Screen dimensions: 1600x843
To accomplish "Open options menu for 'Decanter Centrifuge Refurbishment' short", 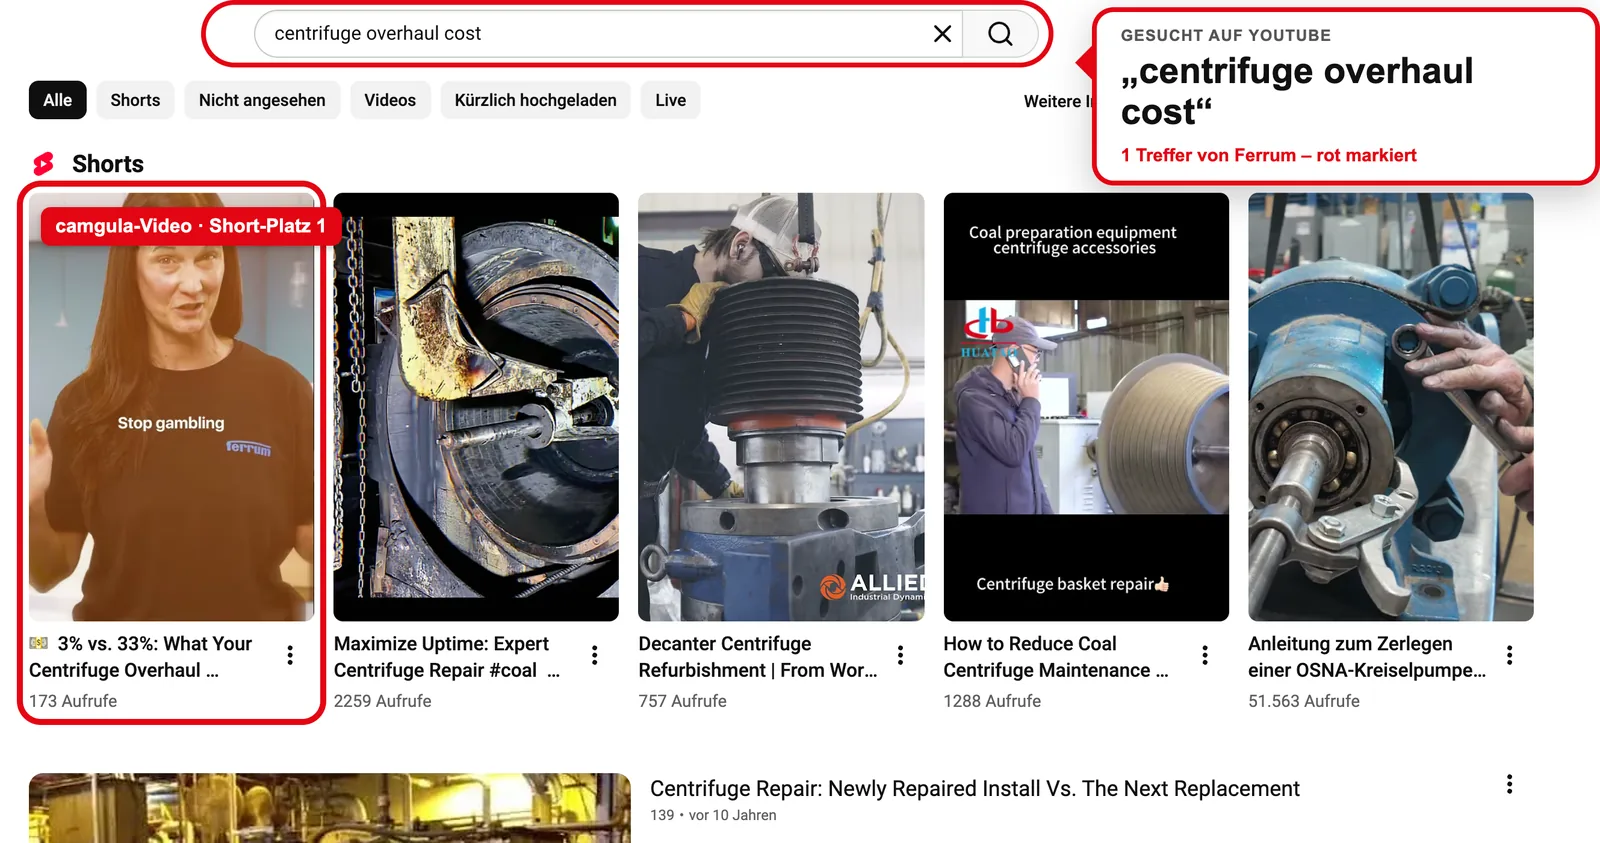I will click(900, 655).
